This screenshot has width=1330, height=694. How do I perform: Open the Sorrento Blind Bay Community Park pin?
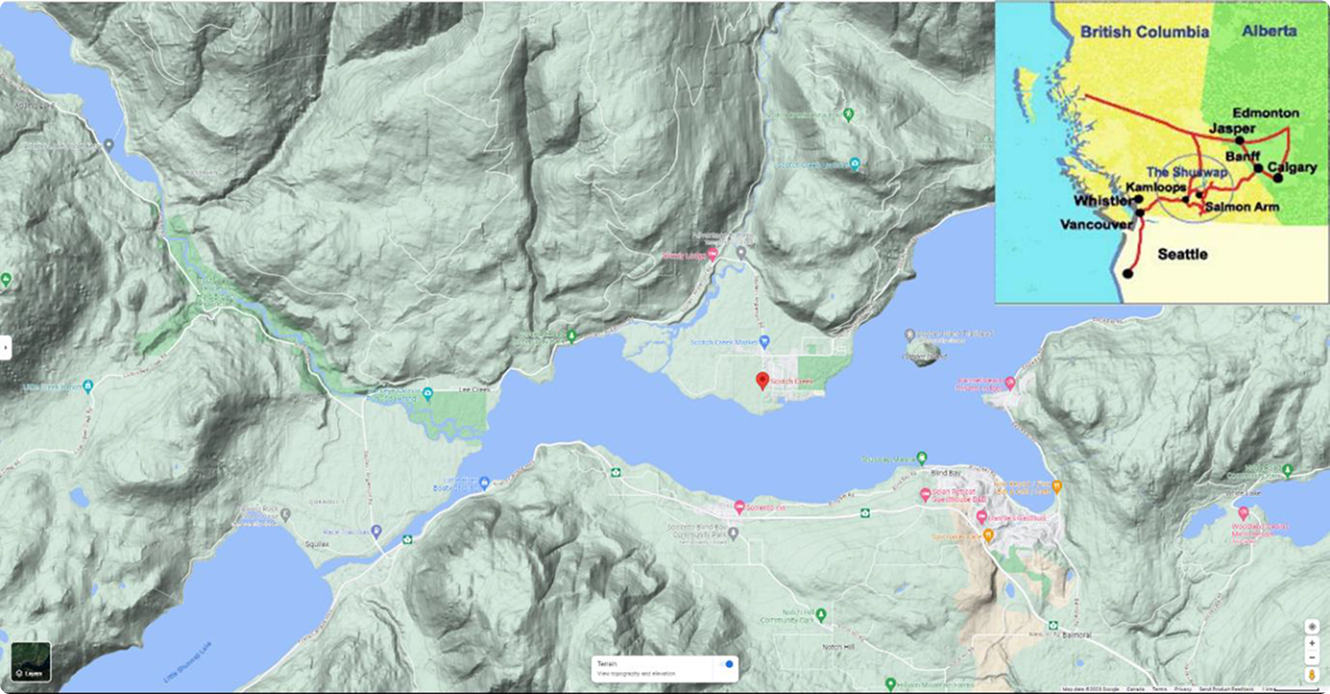click(x=733, y=534)
